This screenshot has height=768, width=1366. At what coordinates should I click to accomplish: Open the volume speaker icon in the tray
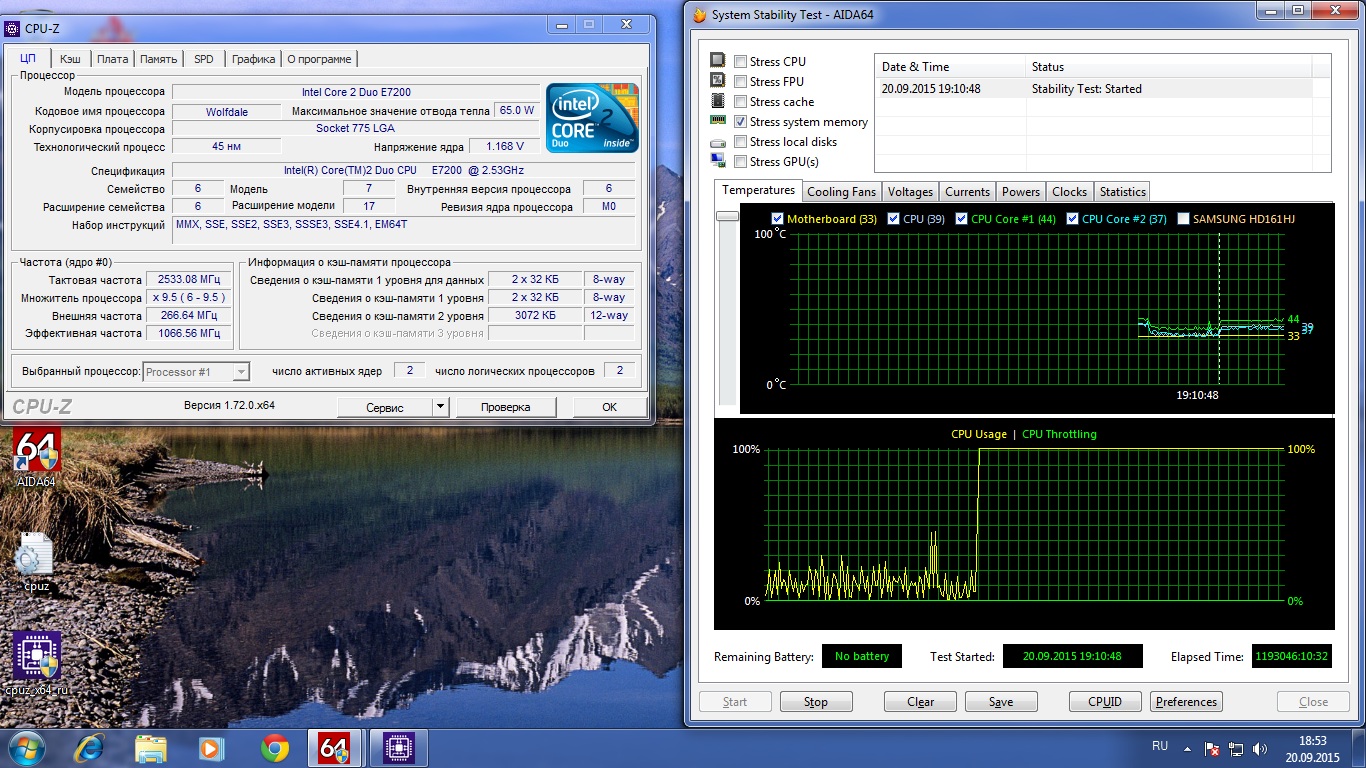(x=1260, y=748)
